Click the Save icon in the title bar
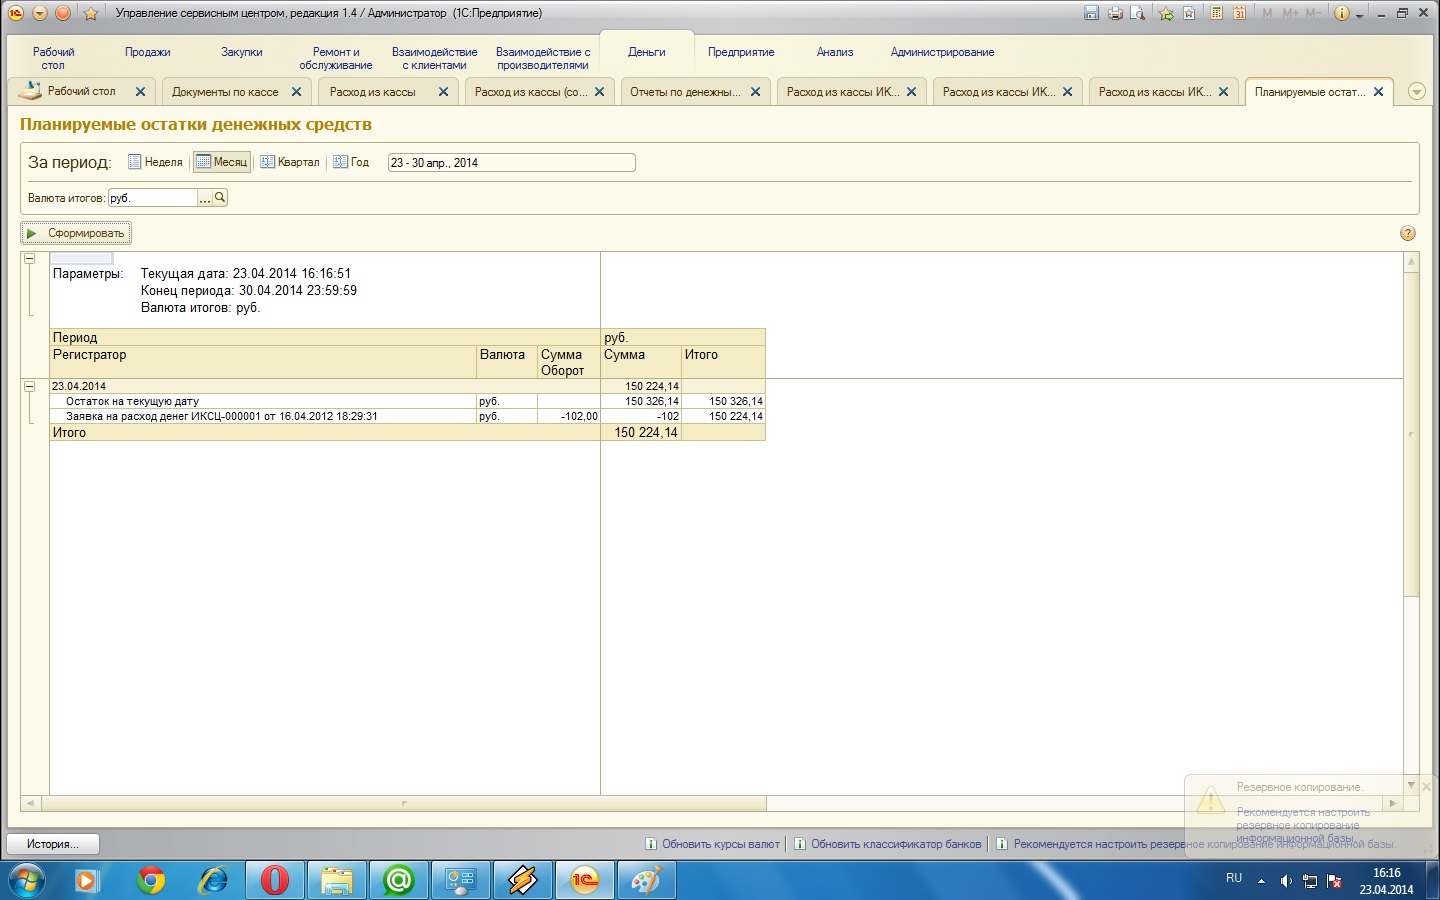The height and width of the screenshot is (900, 1440). (x=1091, y=13)
